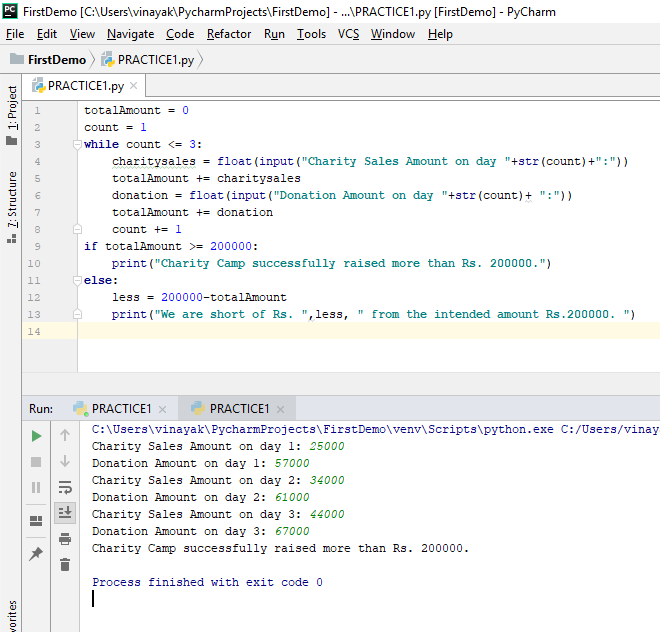The width and height of the screenshot is (660, 632).
Task: Click gutter line number 9
Action: click(x=37, y=247)
